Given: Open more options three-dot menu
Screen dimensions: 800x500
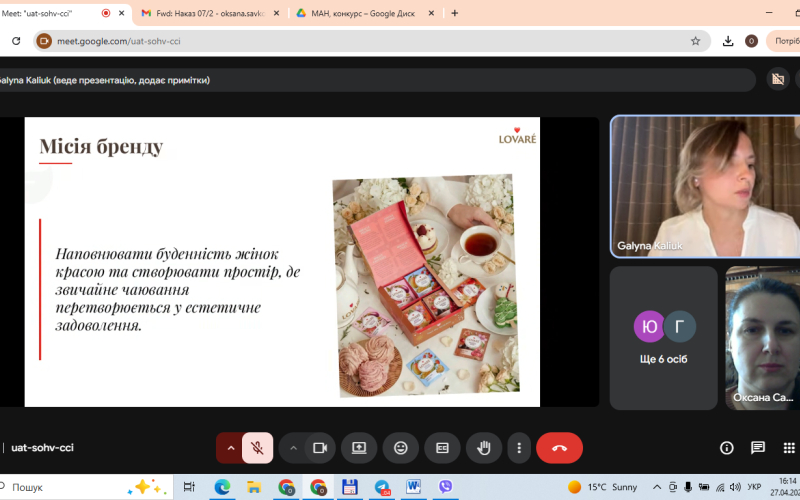Looking at the screenshot, I should [519, 448].
